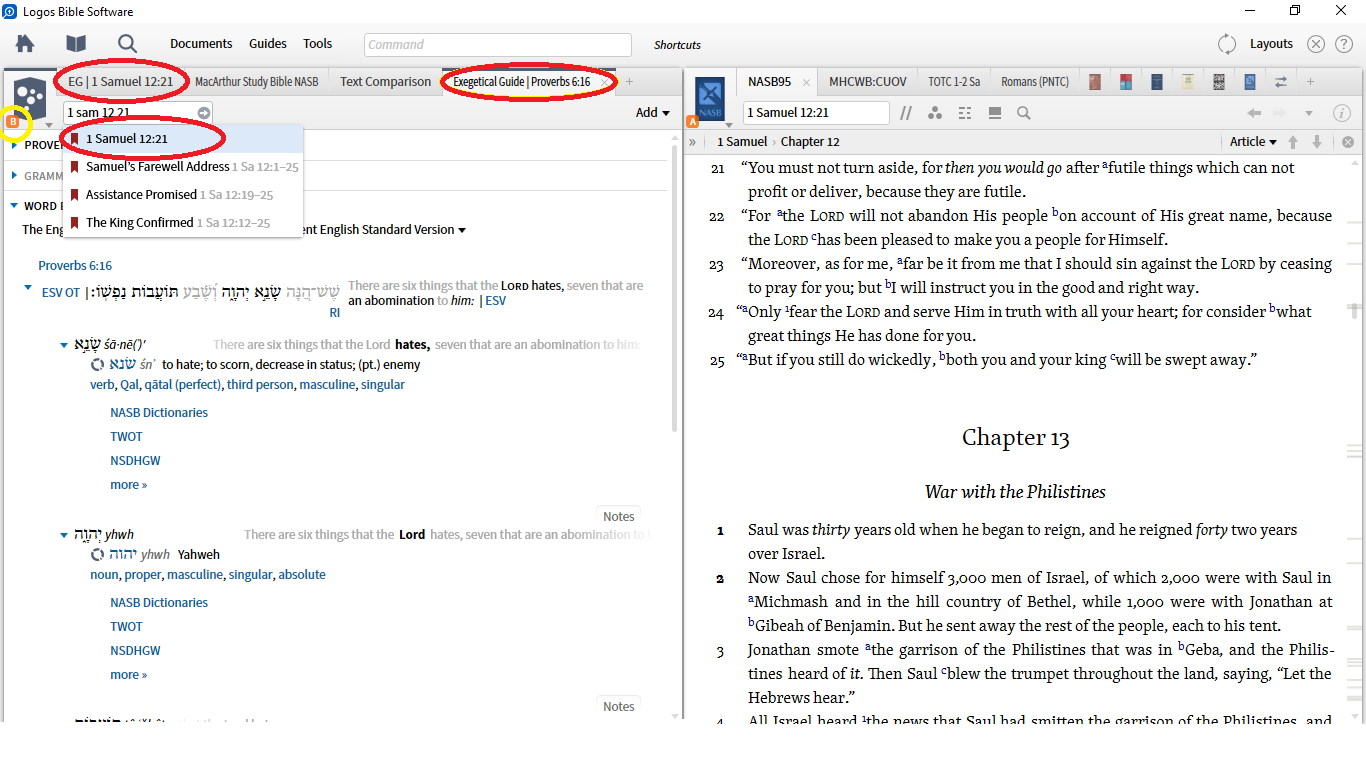The height and width of the screenshot is (768, 1366).
Task: Collapse the ESV OT verse section
Action: [28, 288]
